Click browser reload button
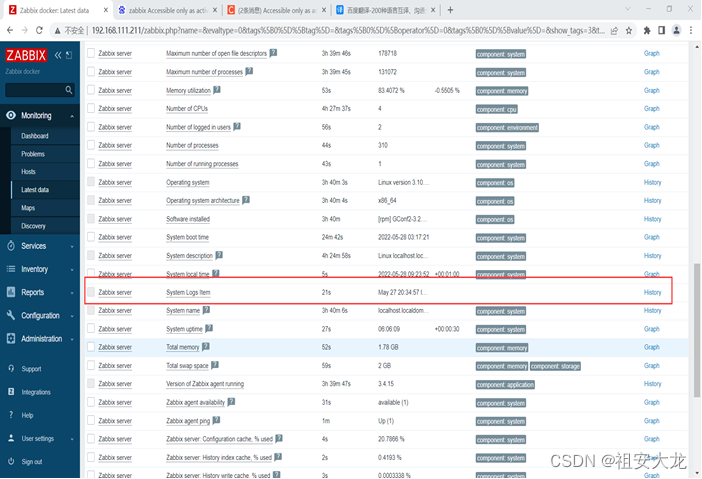Viewport: 702px width, 479px height. [39, 30]
